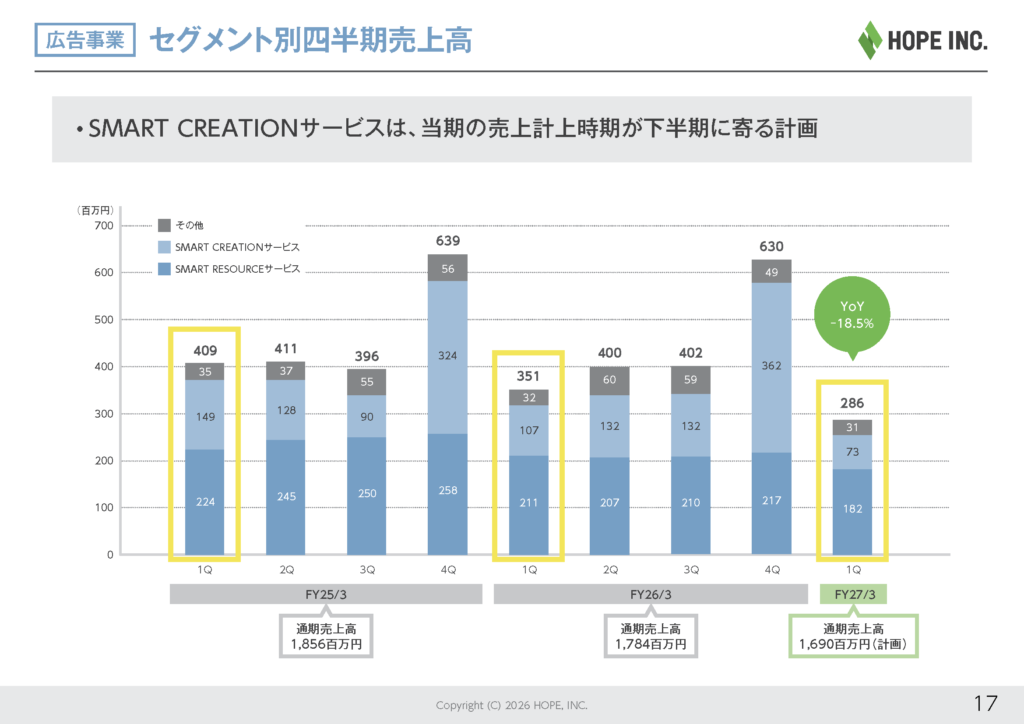
Task: Click the gray segment labeled 31
Action: [852, 428]
